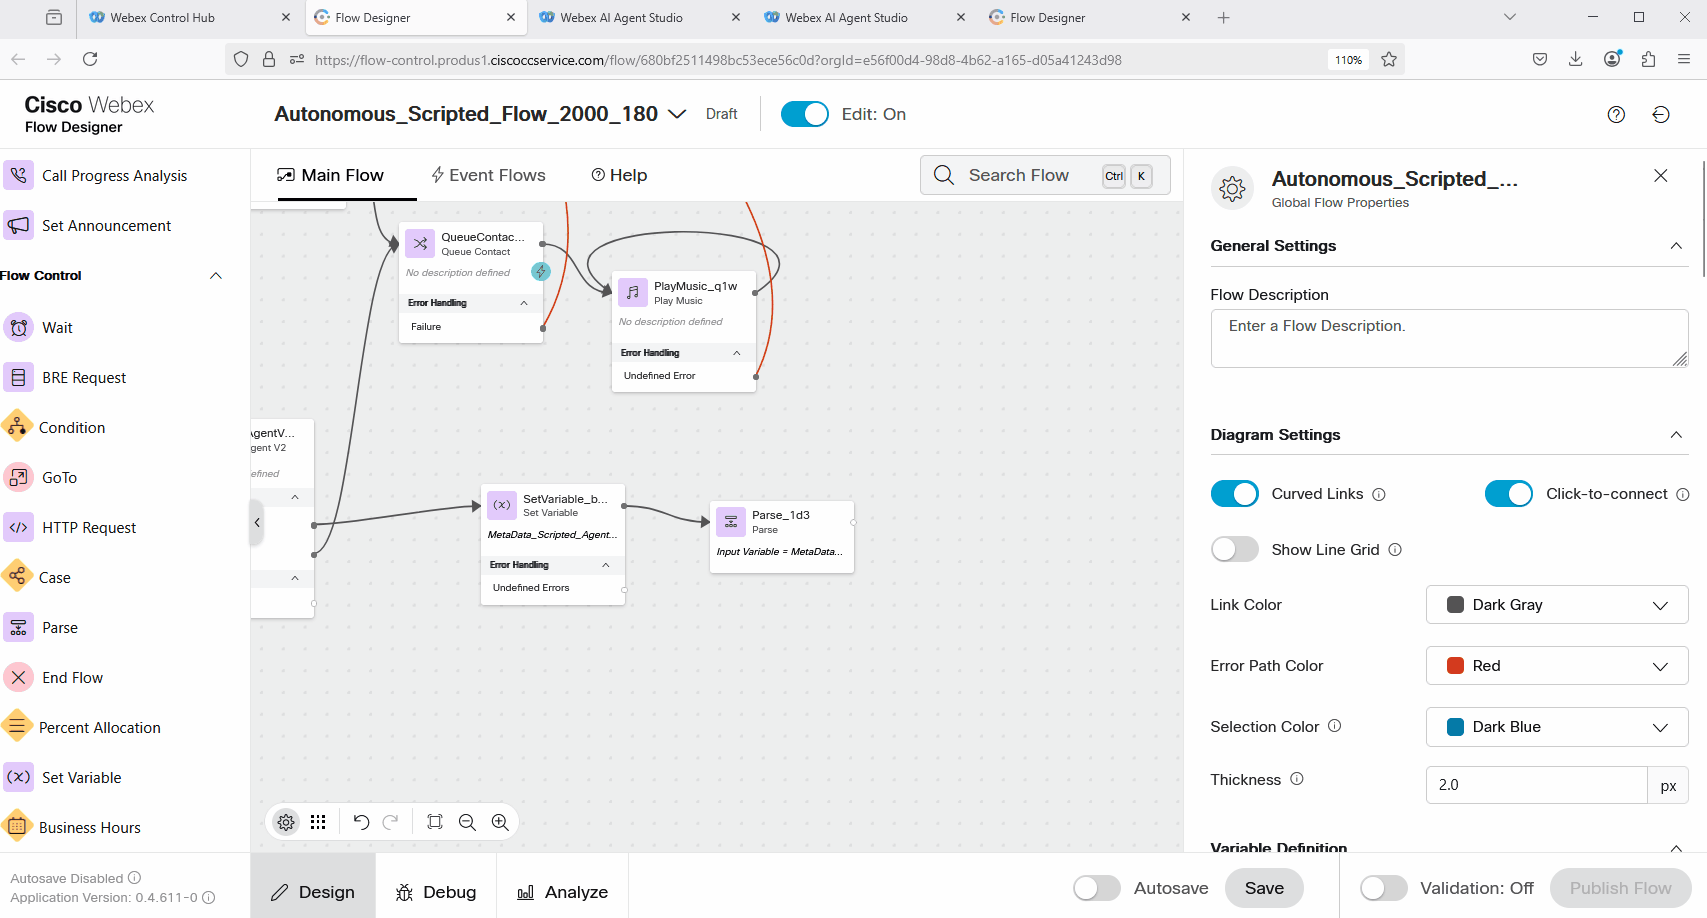Click the Business Hours activity icon
Image resolution: width=1707 pixels, height=918 pixels.
pyautogui.click(x=18, y=827)
